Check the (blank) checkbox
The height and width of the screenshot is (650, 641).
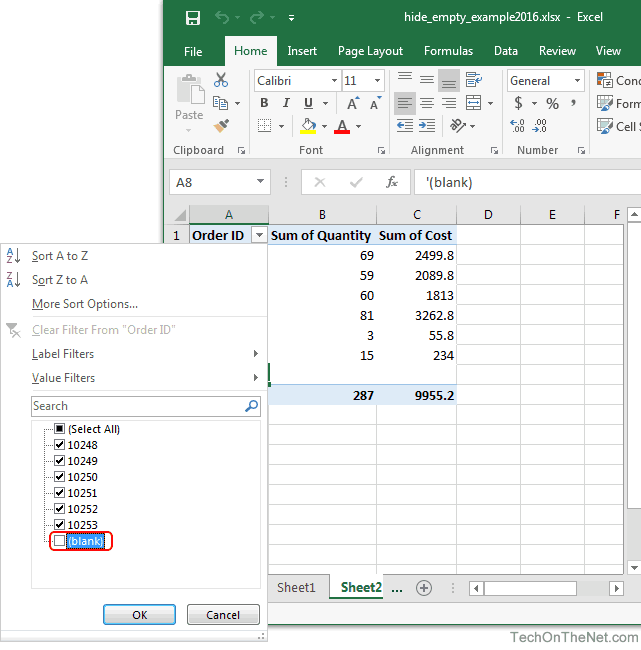(60, 541)
